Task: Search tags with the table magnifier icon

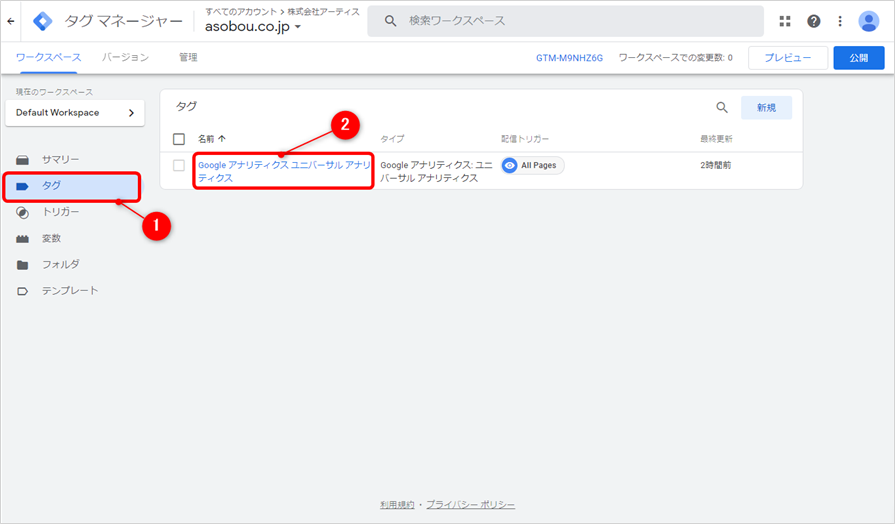Action: tap(722, 107)
